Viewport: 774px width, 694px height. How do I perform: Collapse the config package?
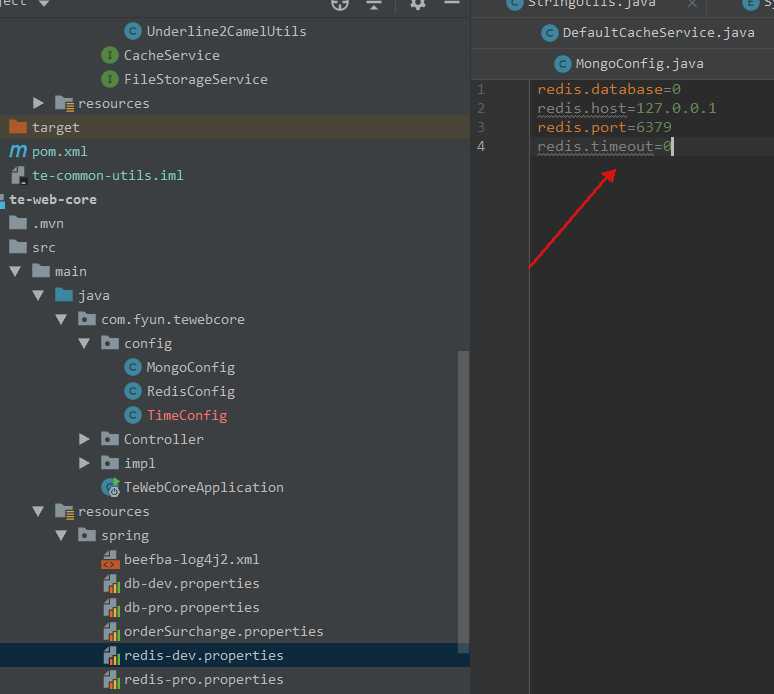pyautogui.click(x=84, y=343)
